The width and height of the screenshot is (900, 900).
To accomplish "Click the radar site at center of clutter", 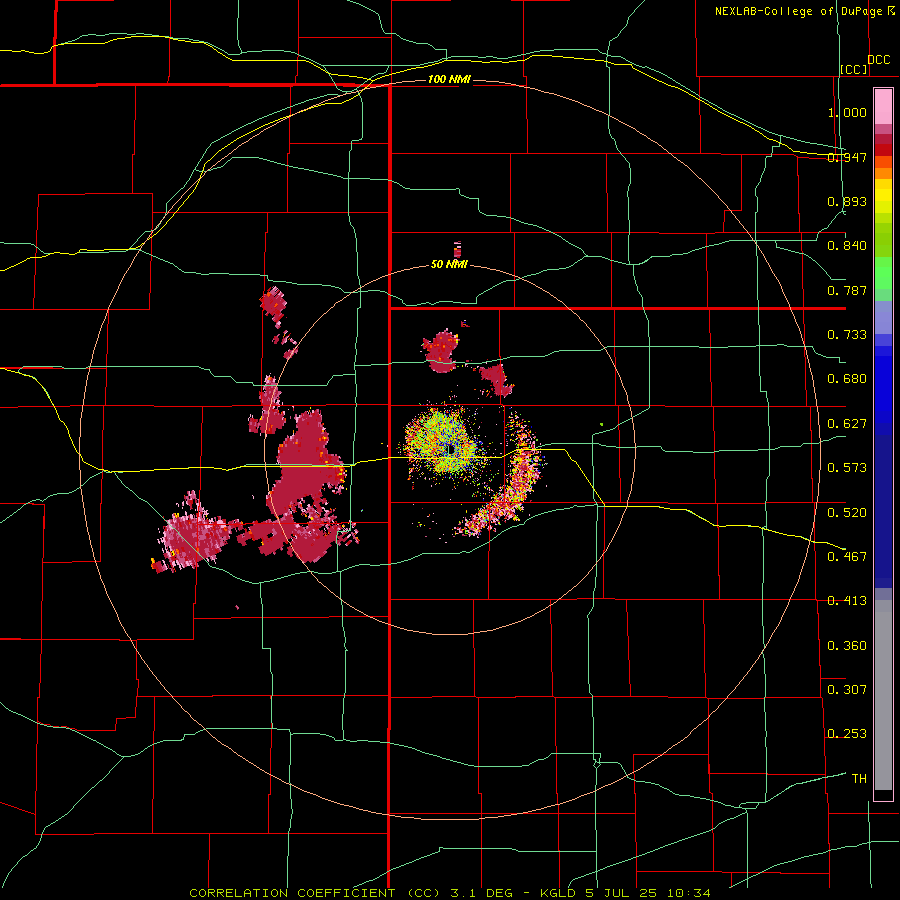I will coord(449,449).
